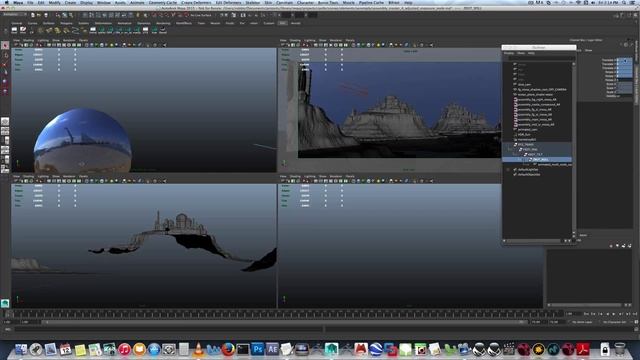Open Firefox from the Dock
The height and width of the screenshot is (360, 640).
(228, 349)
